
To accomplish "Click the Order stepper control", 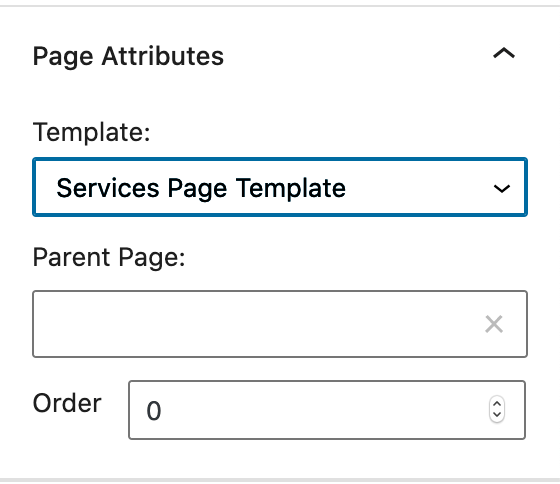I will point(497,409).
